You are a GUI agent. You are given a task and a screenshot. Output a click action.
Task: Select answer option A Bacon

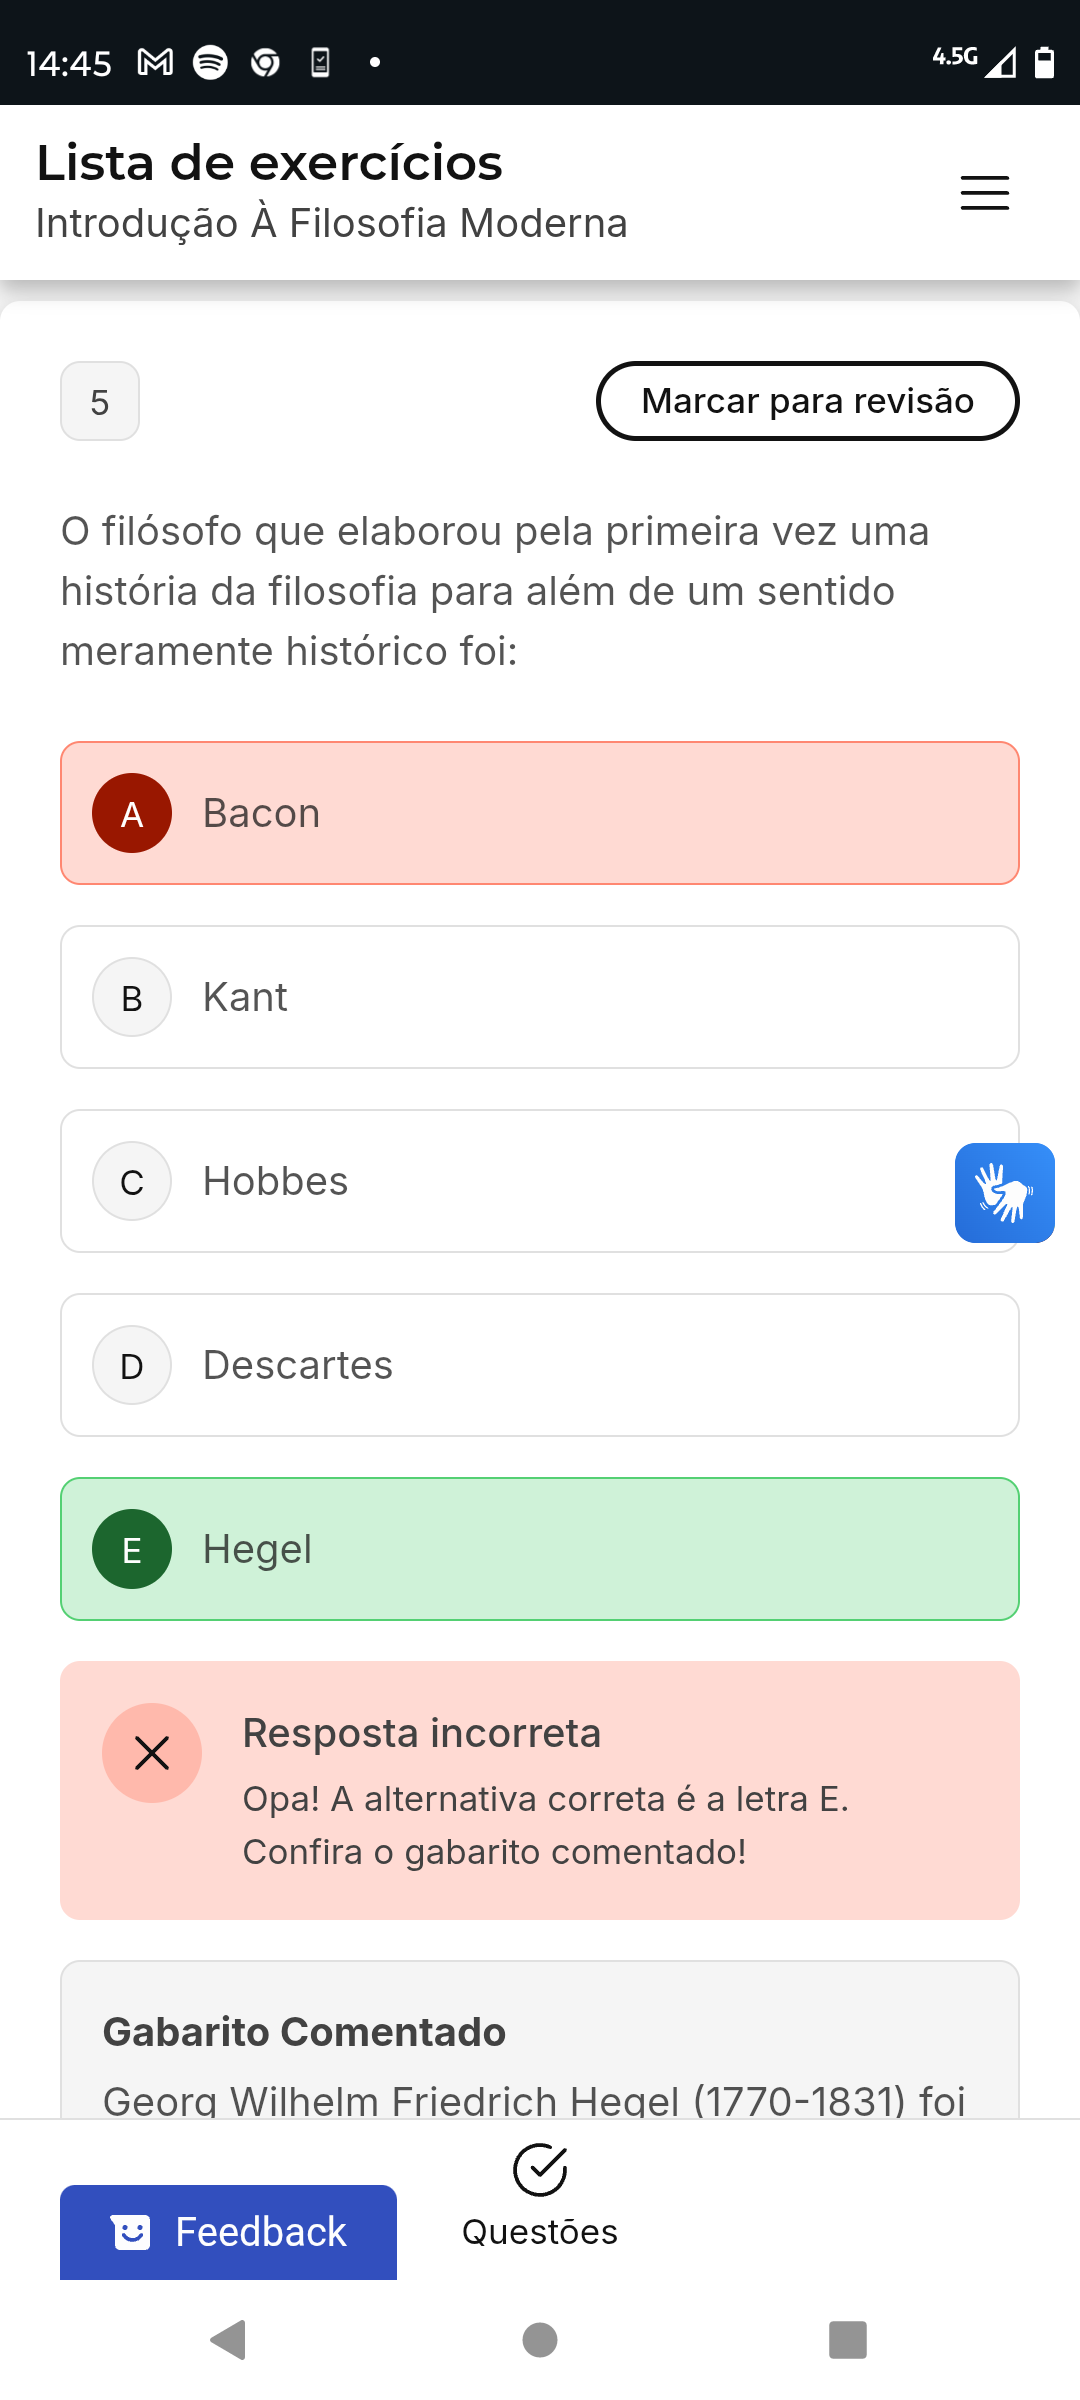pyautogui.click(x=540, y=813)
